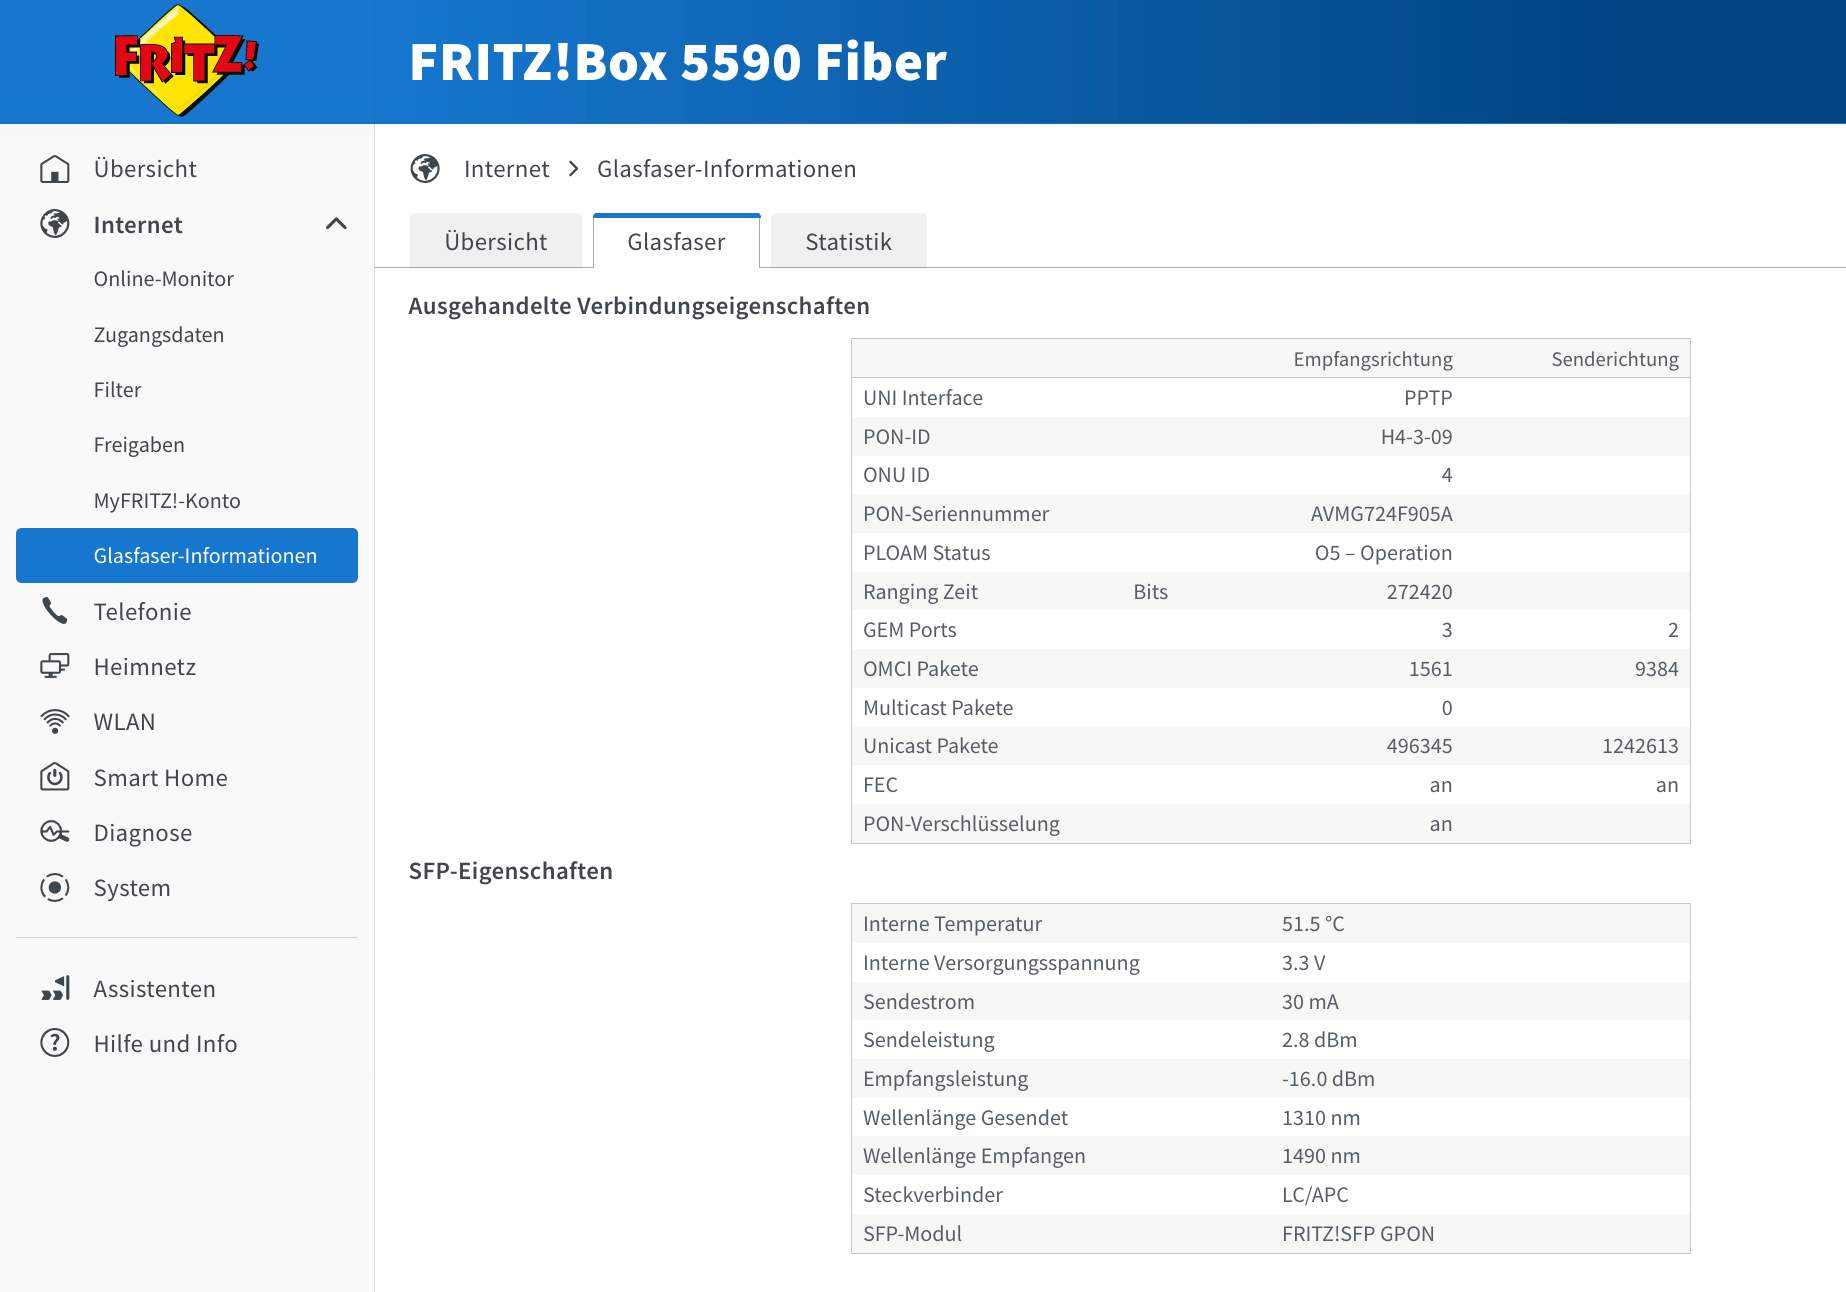Click the PLOAM Status value O5 – Operation

1384,553
